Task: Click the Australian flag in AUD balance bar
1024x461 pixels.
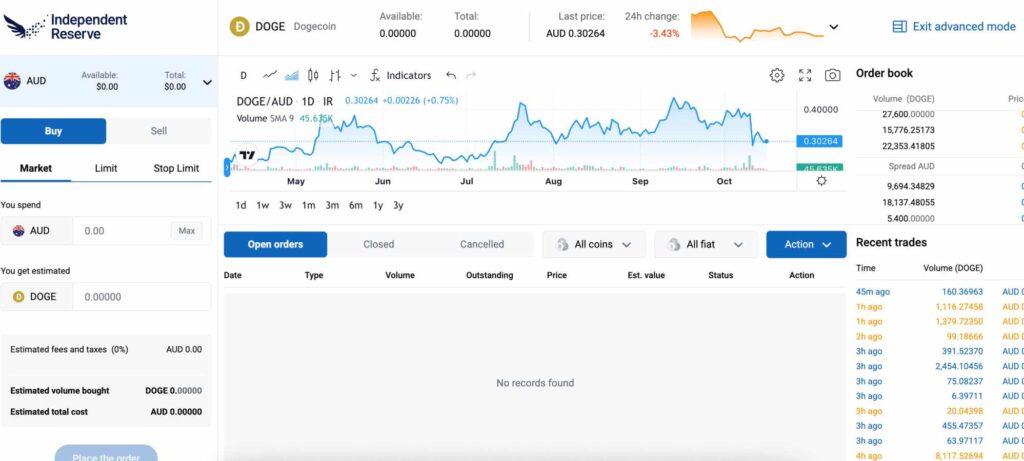Action: pyautogui.click(x=12, y=81)
